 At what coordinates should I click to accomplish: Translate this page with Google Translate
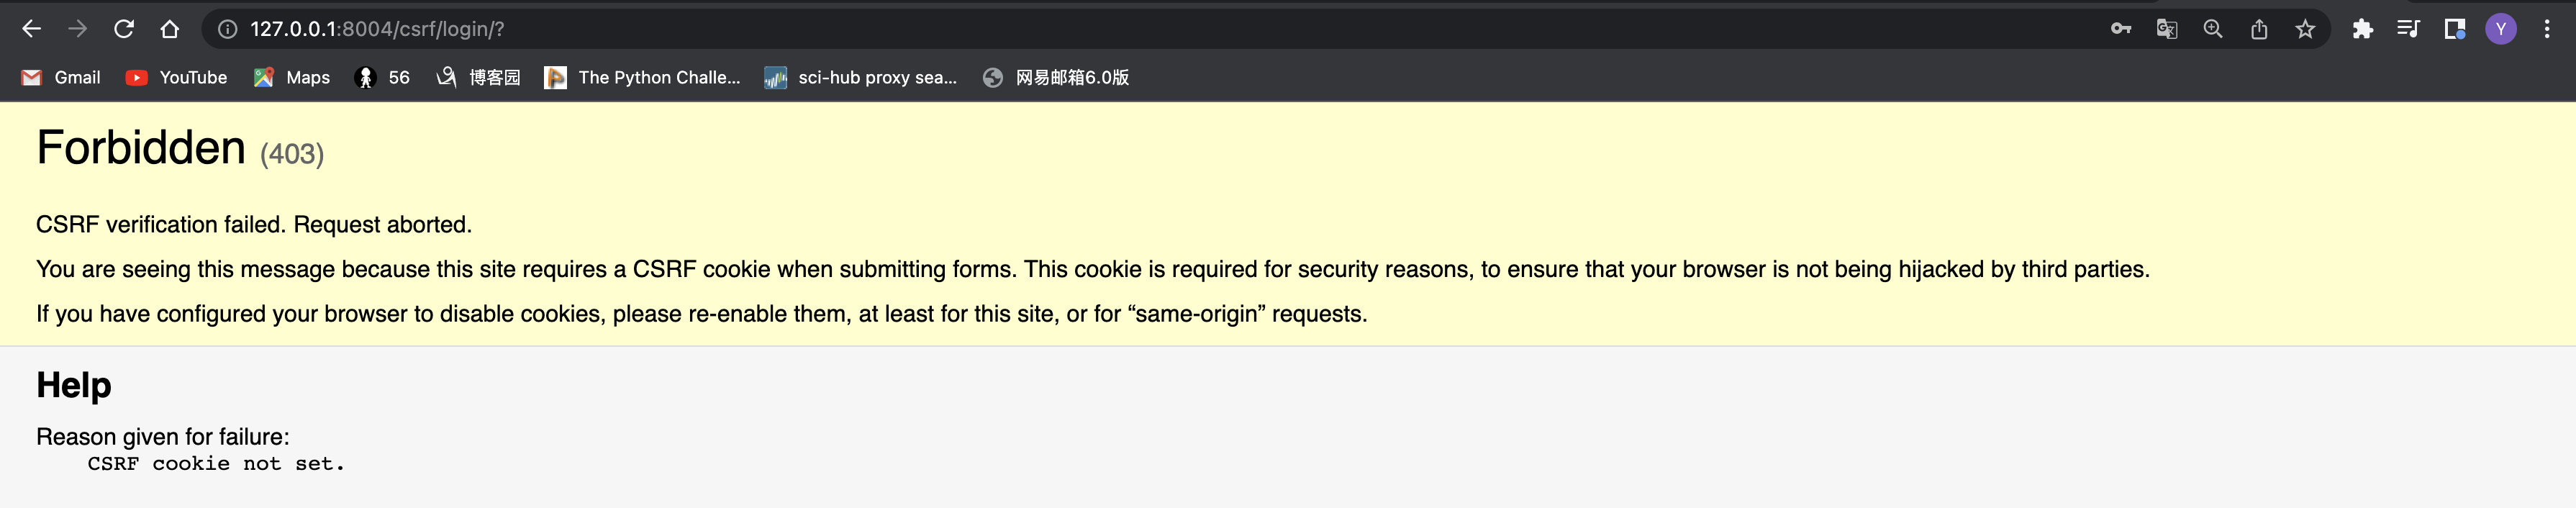click(2167, 29)
